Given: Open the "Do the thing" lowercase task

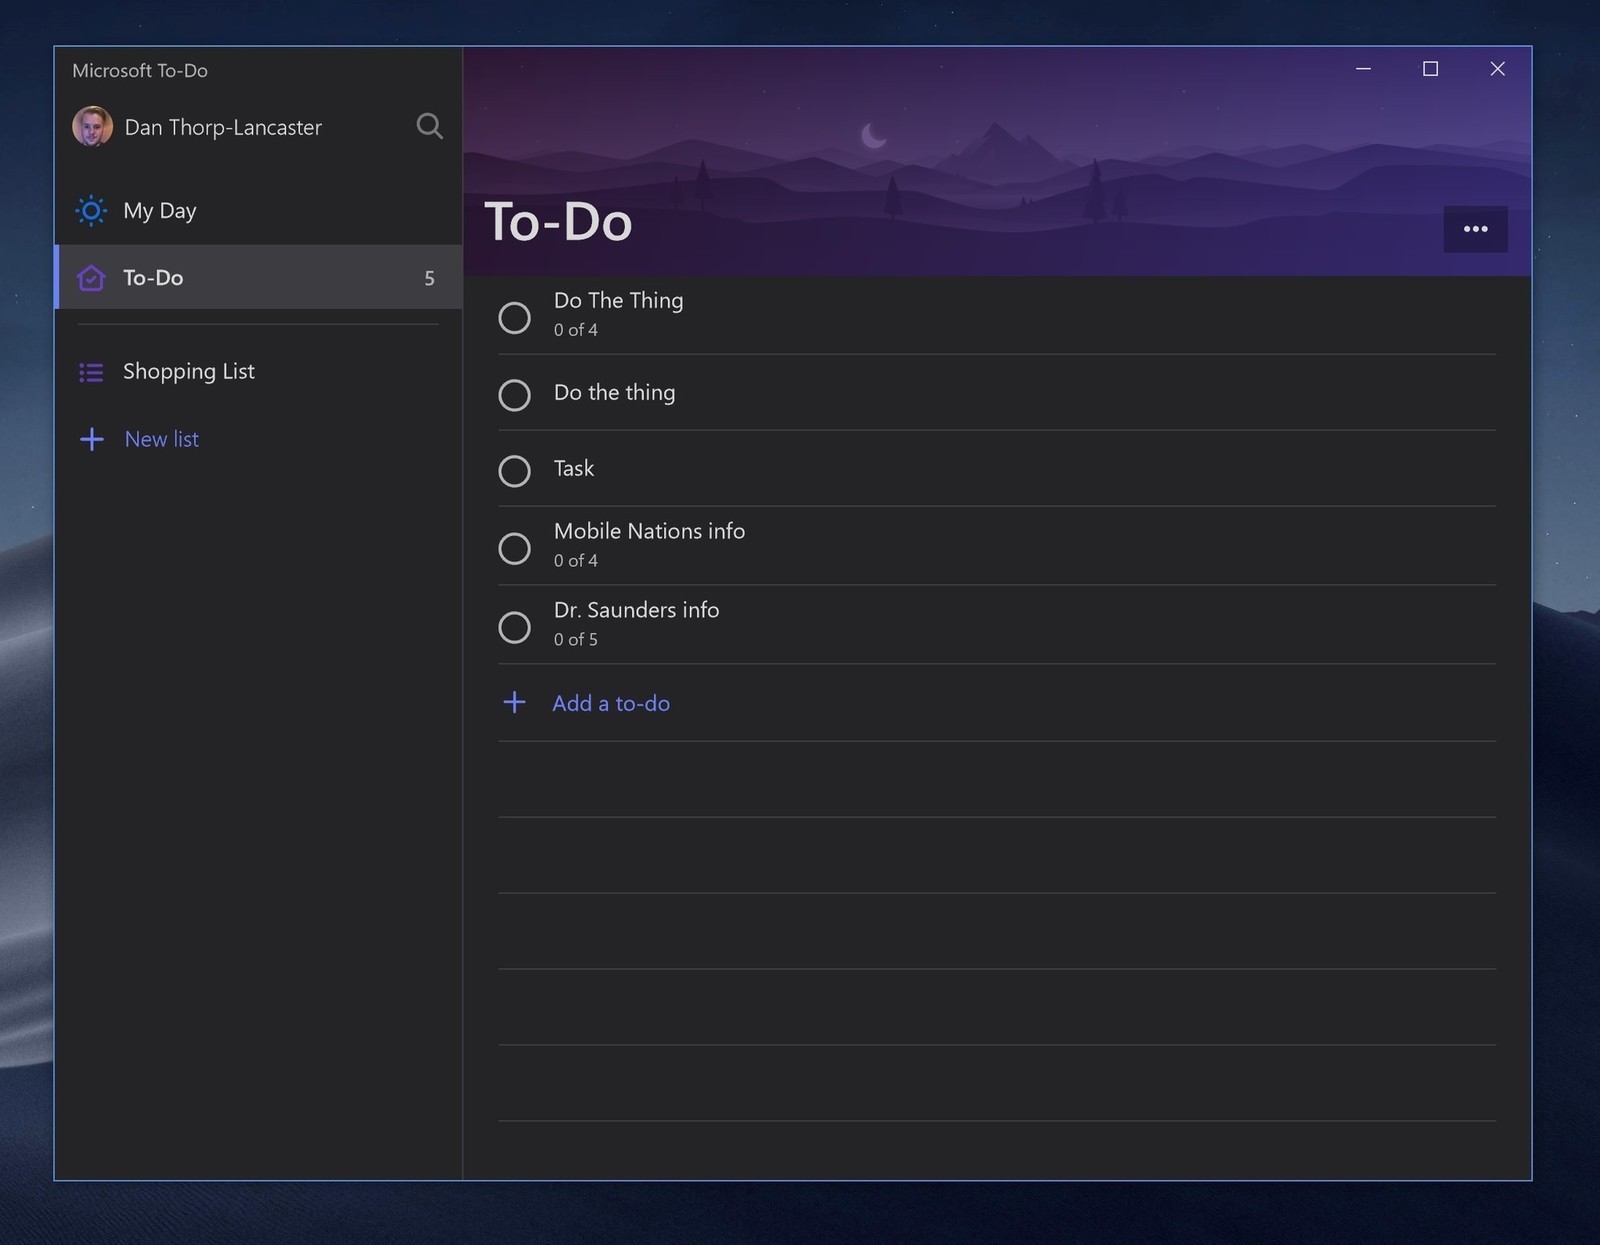Looking at the screenshot, I should coord(997,393).
